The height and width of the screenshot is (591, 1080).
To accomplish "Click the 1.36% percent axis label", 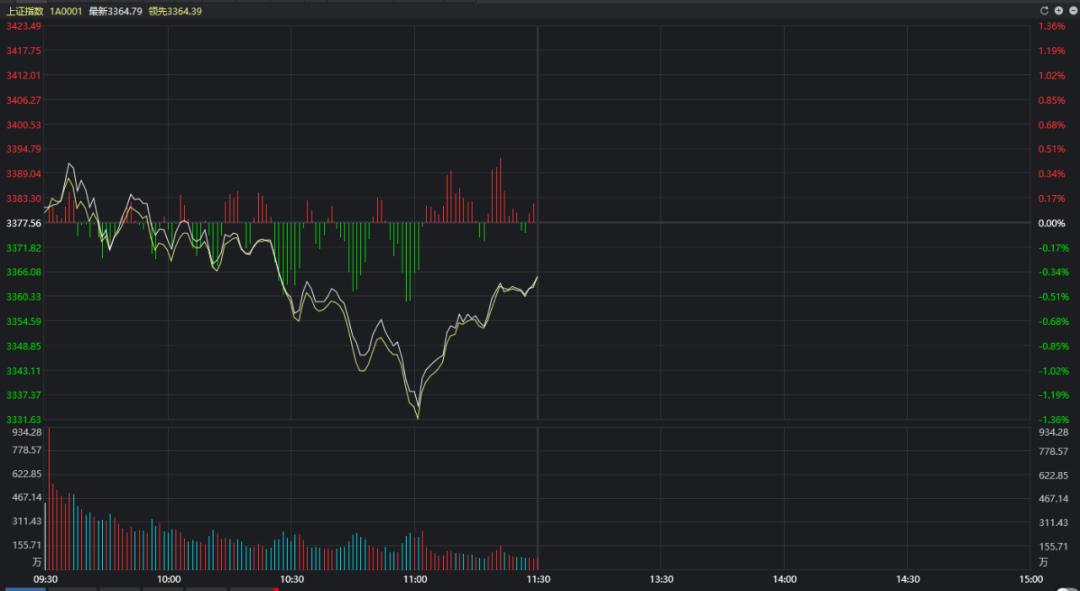I will click(1052, 26).
